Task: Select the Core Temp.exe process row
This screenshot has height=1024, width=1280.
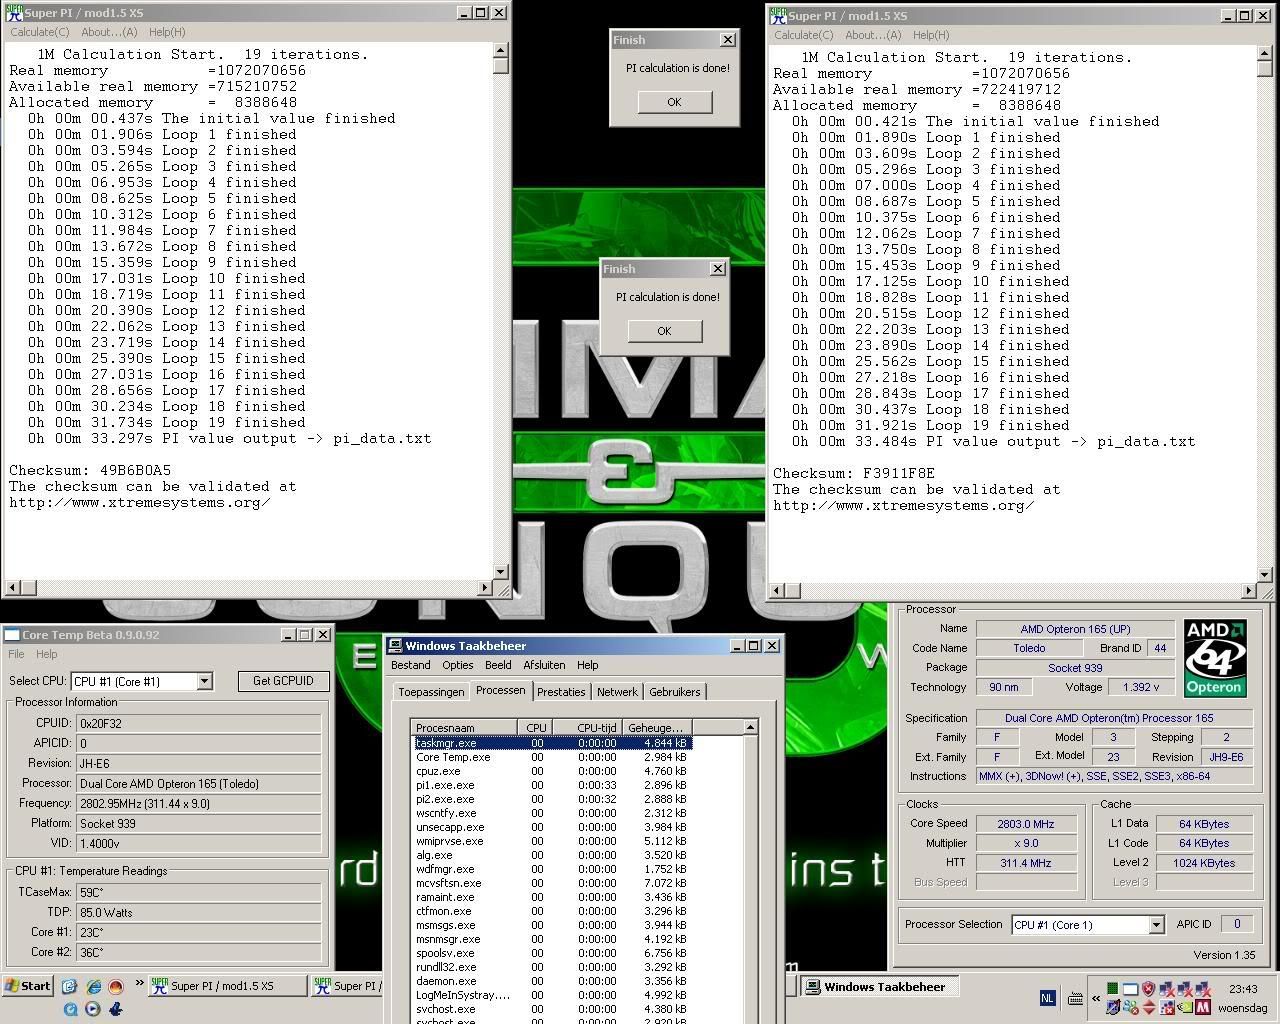Action: pyautogui.click(x=551, y=757)
